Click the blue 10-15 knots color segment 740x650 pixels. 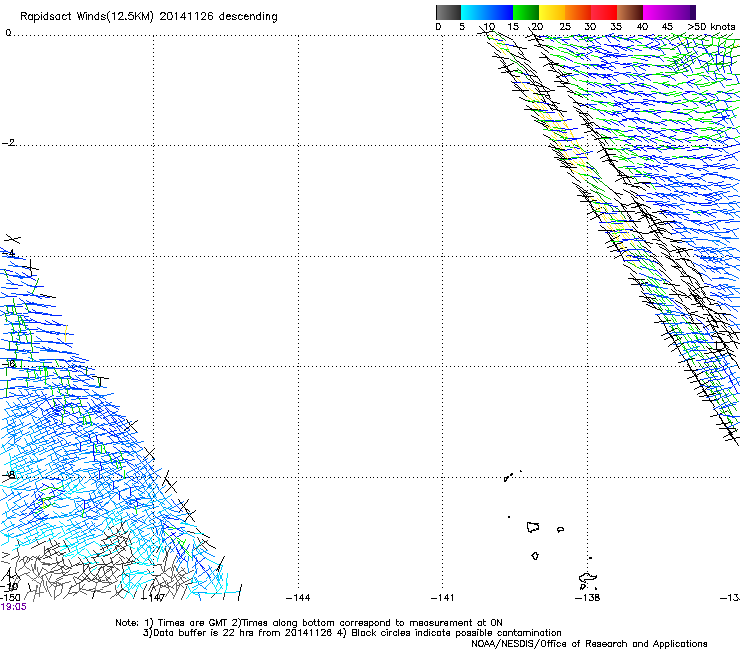(500, 12)
